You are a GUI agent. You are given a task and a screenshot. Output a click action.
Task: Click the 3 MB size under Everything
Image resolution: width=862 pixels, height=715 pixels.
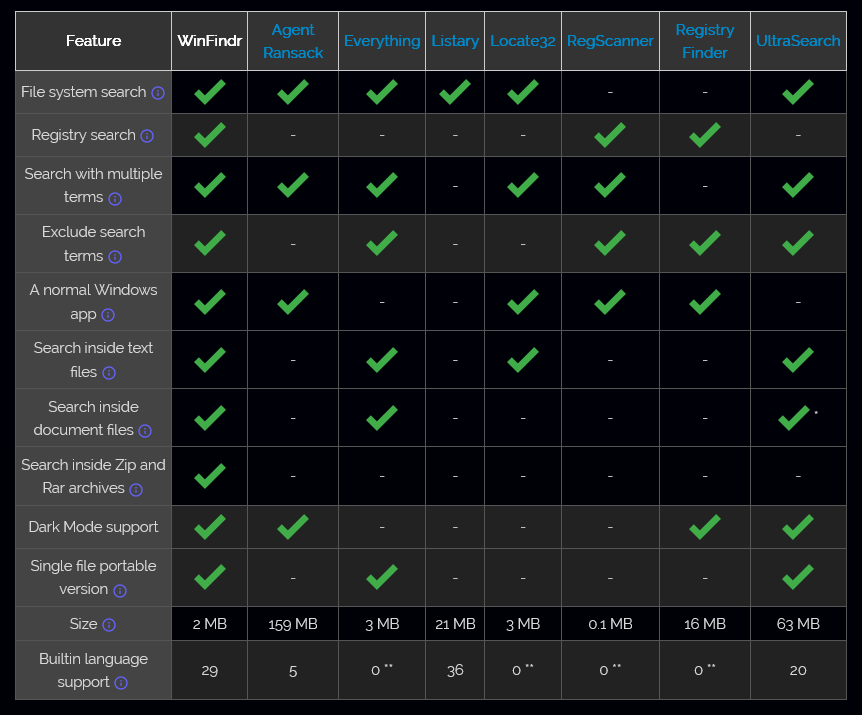point(382,624)
